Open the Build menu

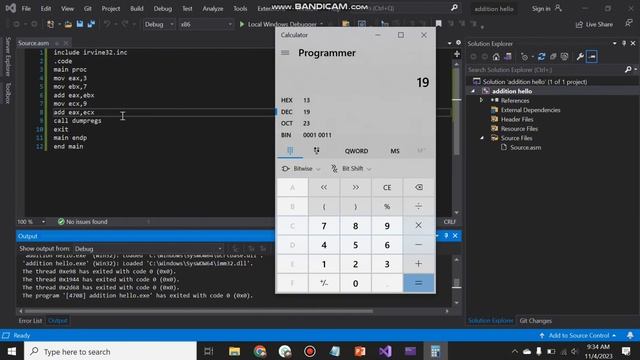(136, 8)
